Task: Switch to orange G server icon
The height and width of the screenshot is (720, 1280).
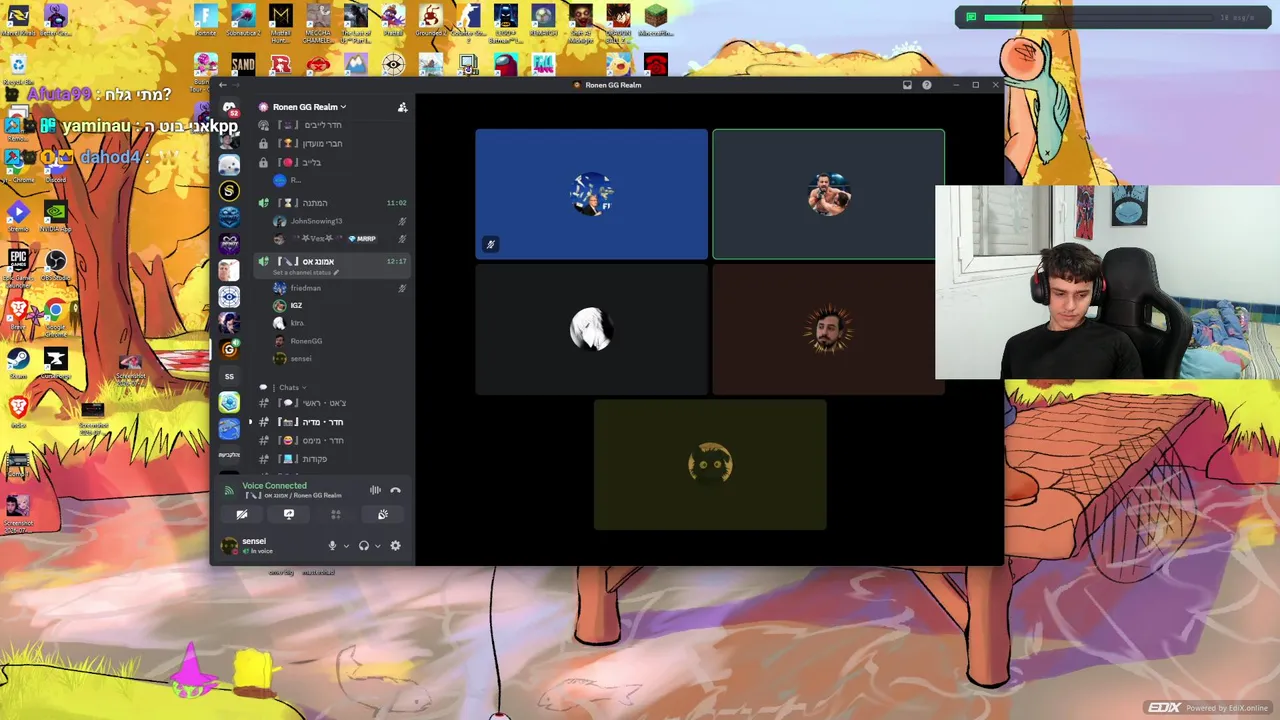Action: point(229,349)
